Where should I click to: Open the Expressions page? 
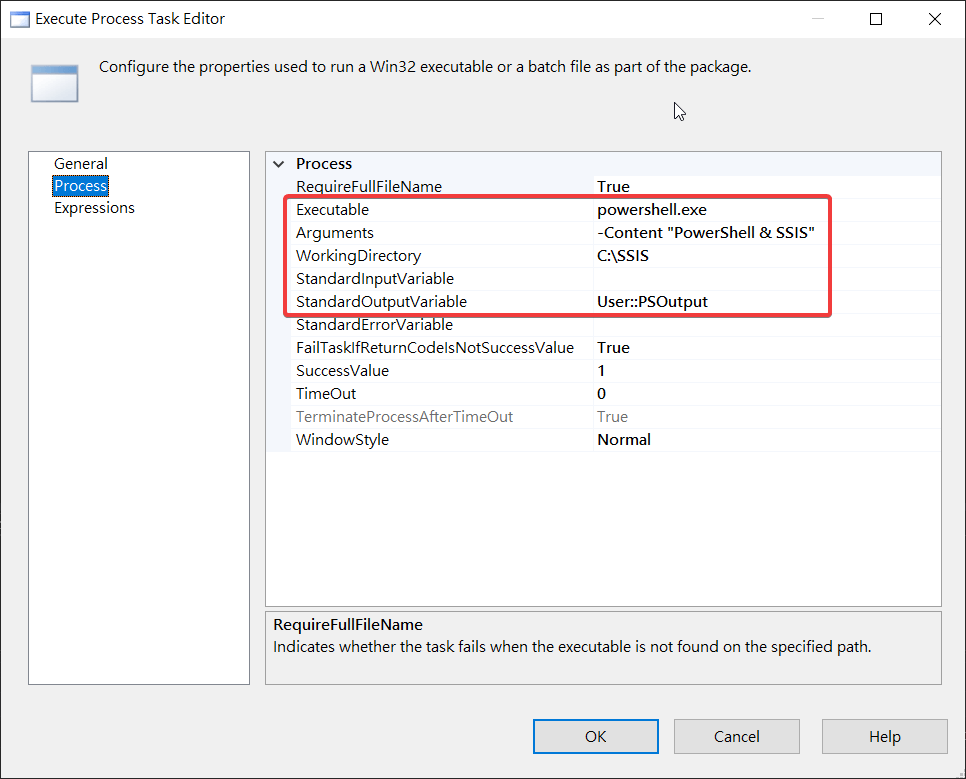94,208
